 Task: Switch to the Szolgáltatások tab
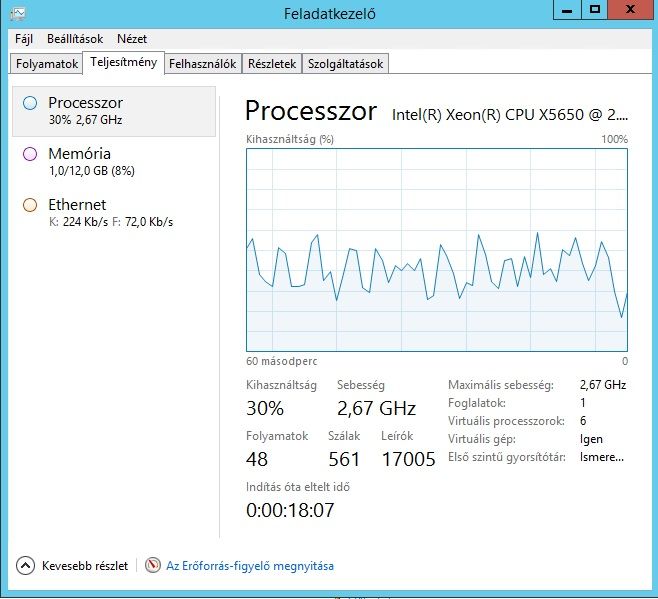[x=345, y=64]
